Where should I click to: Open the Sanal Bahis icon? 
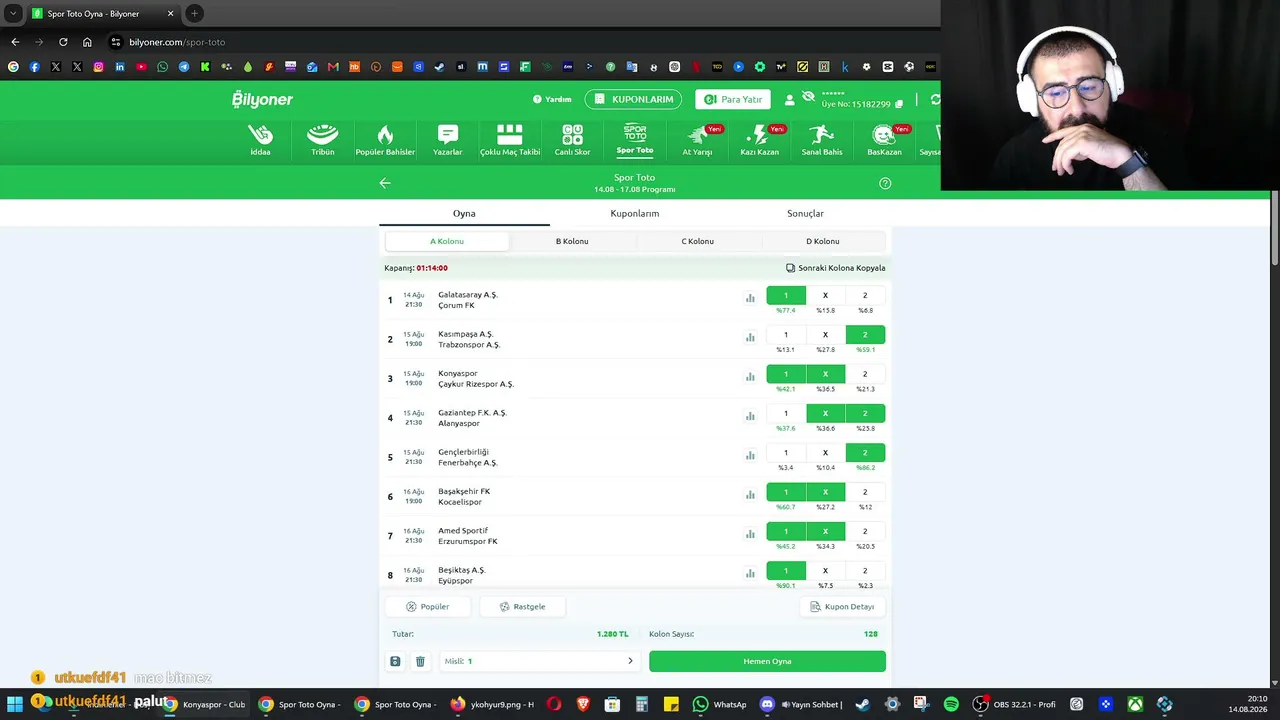[822, 140]
